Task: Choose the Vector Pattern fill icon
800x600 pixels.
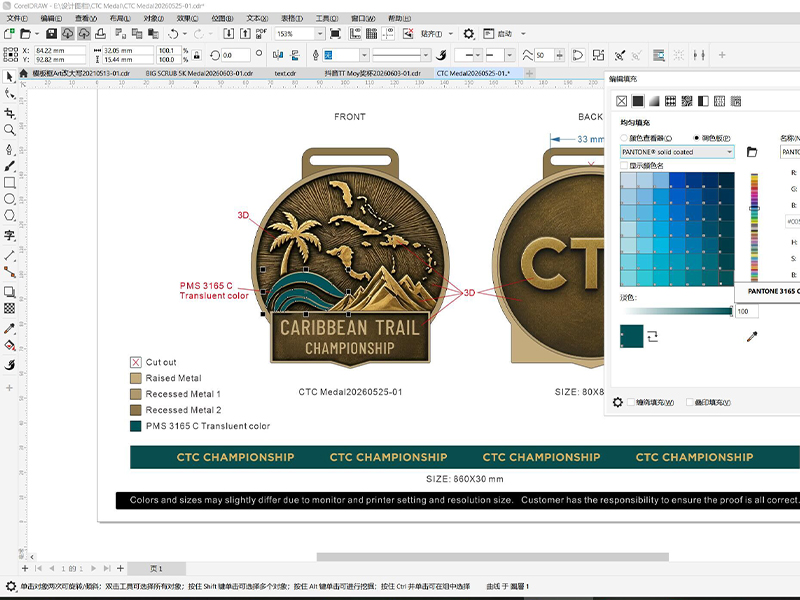Action: (x=670, y=101)
